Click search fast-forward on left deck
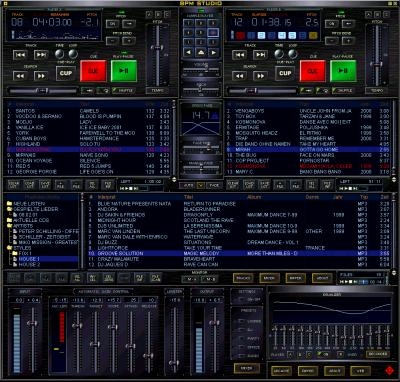This screenshot has width=400, height=382. [41, 76]
